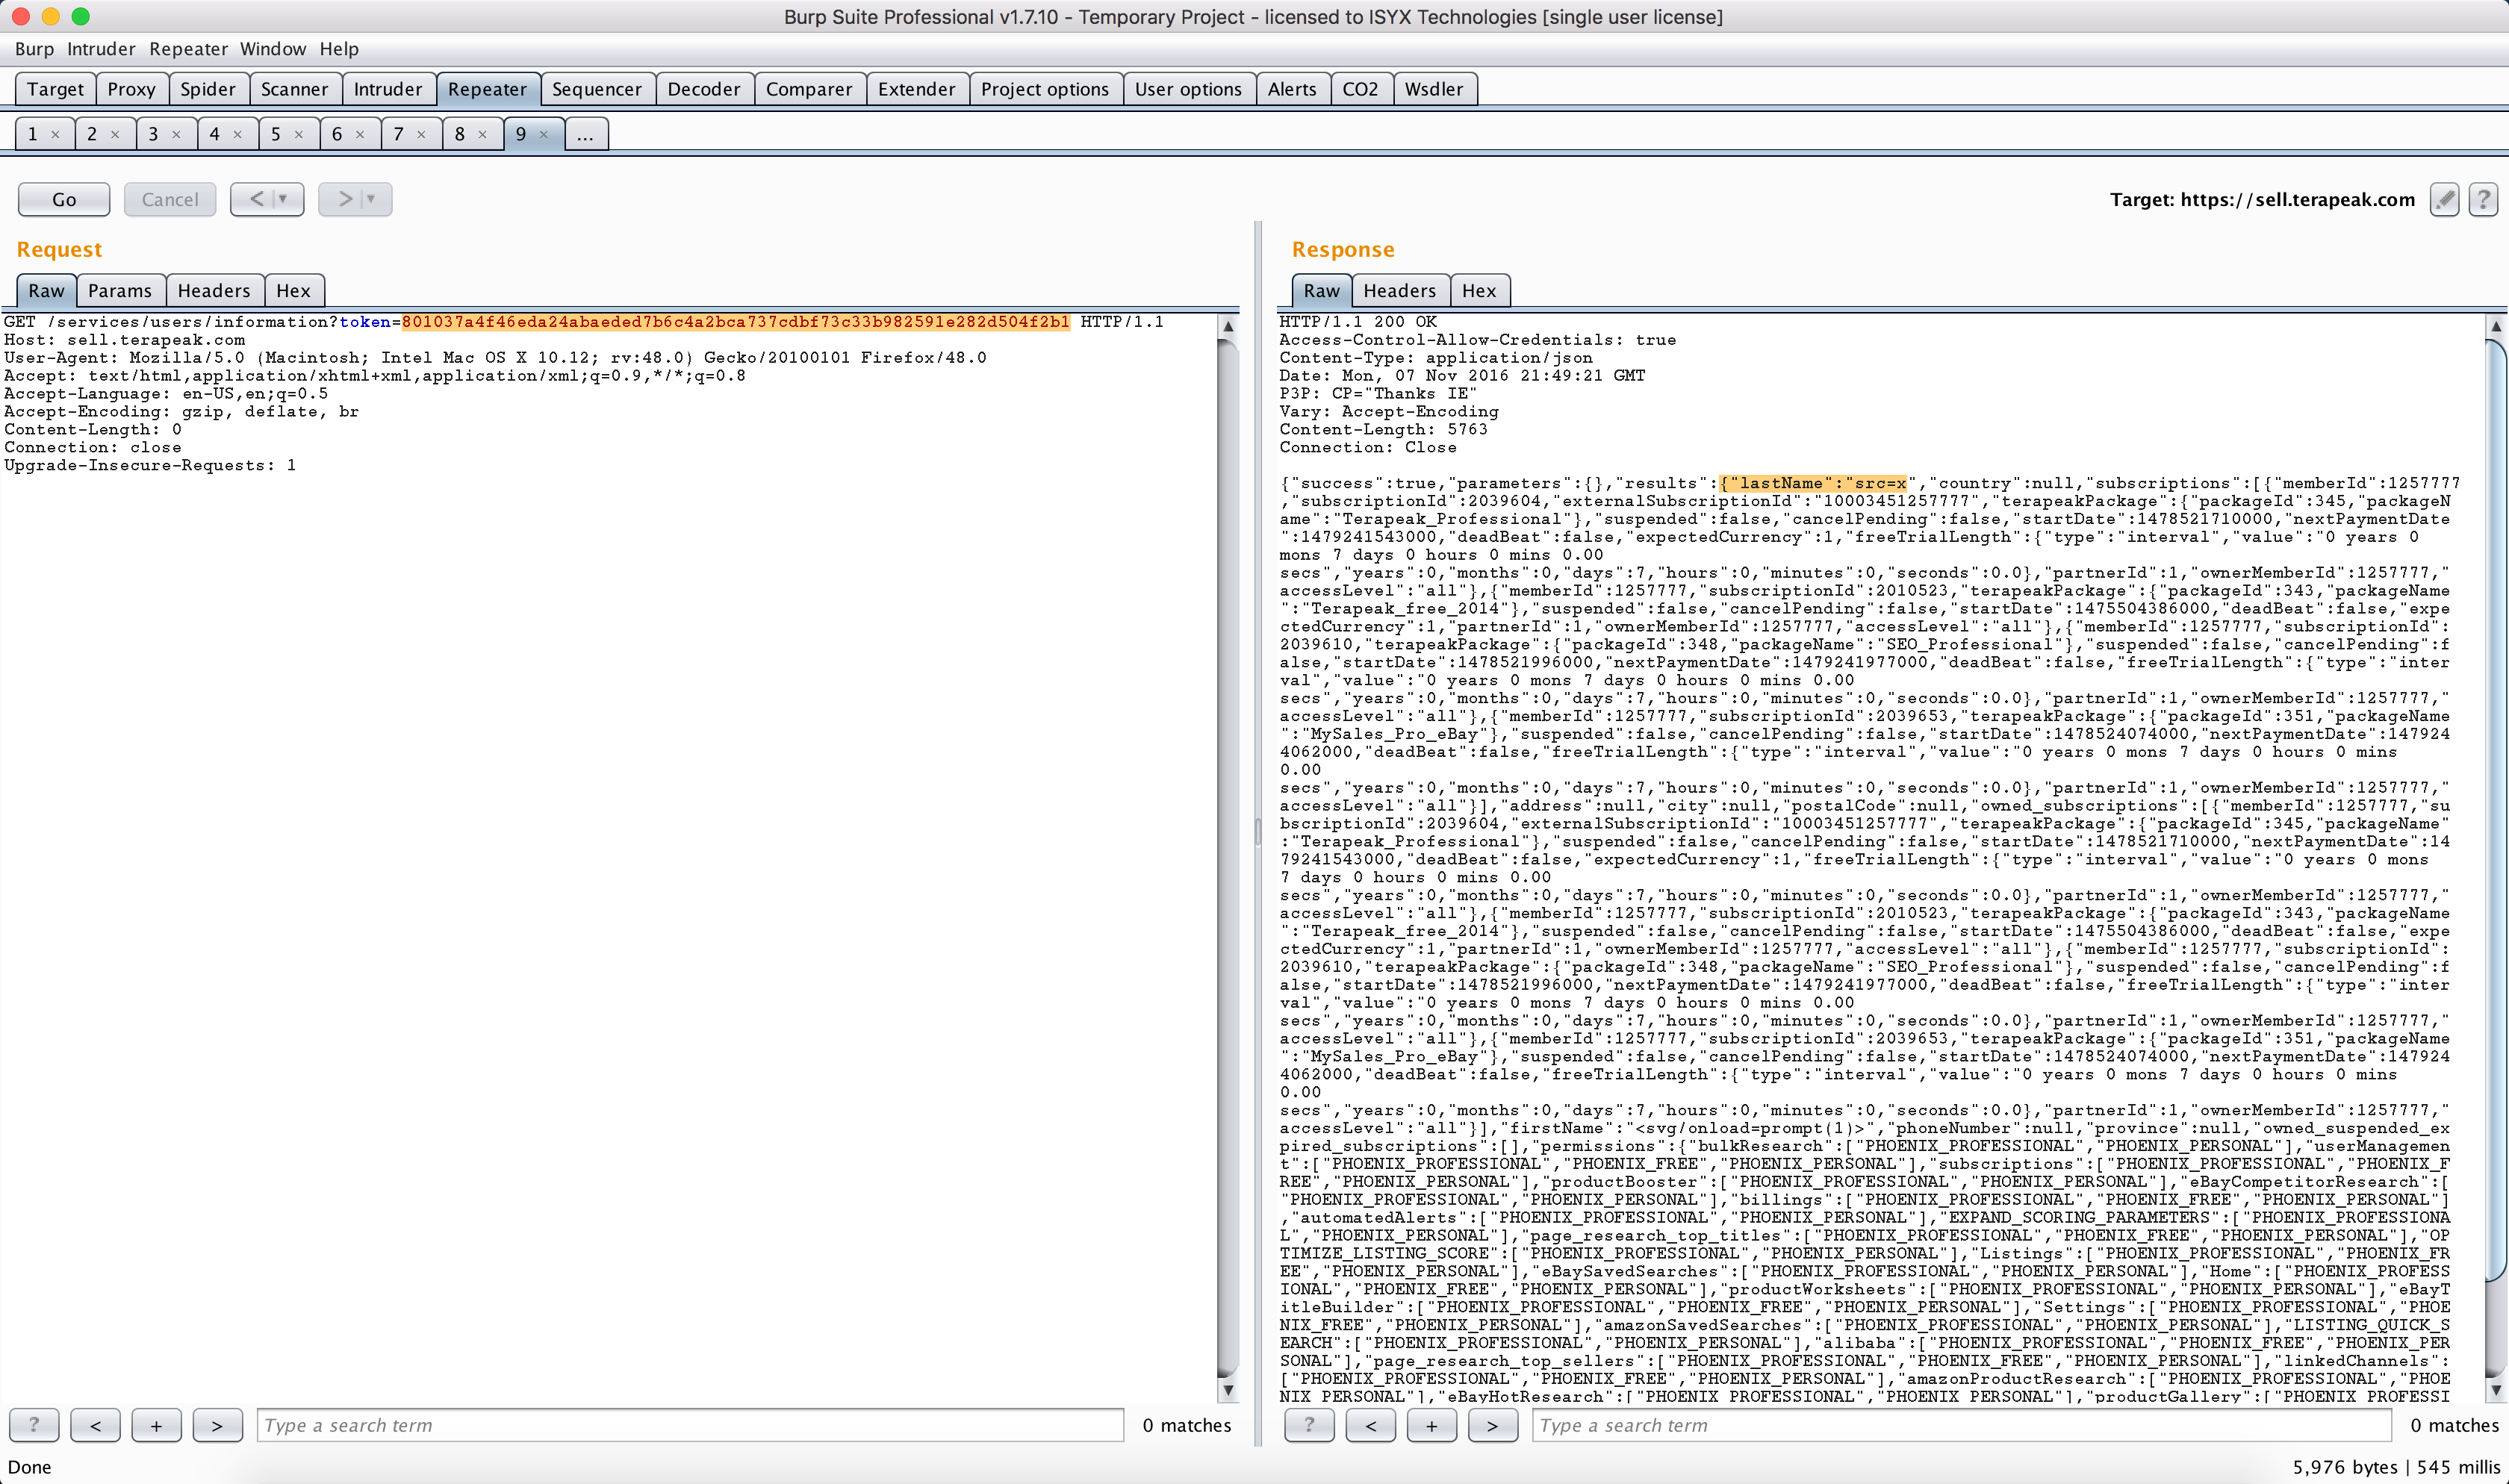Open the history forward dropdown arrow

(371, 199)
